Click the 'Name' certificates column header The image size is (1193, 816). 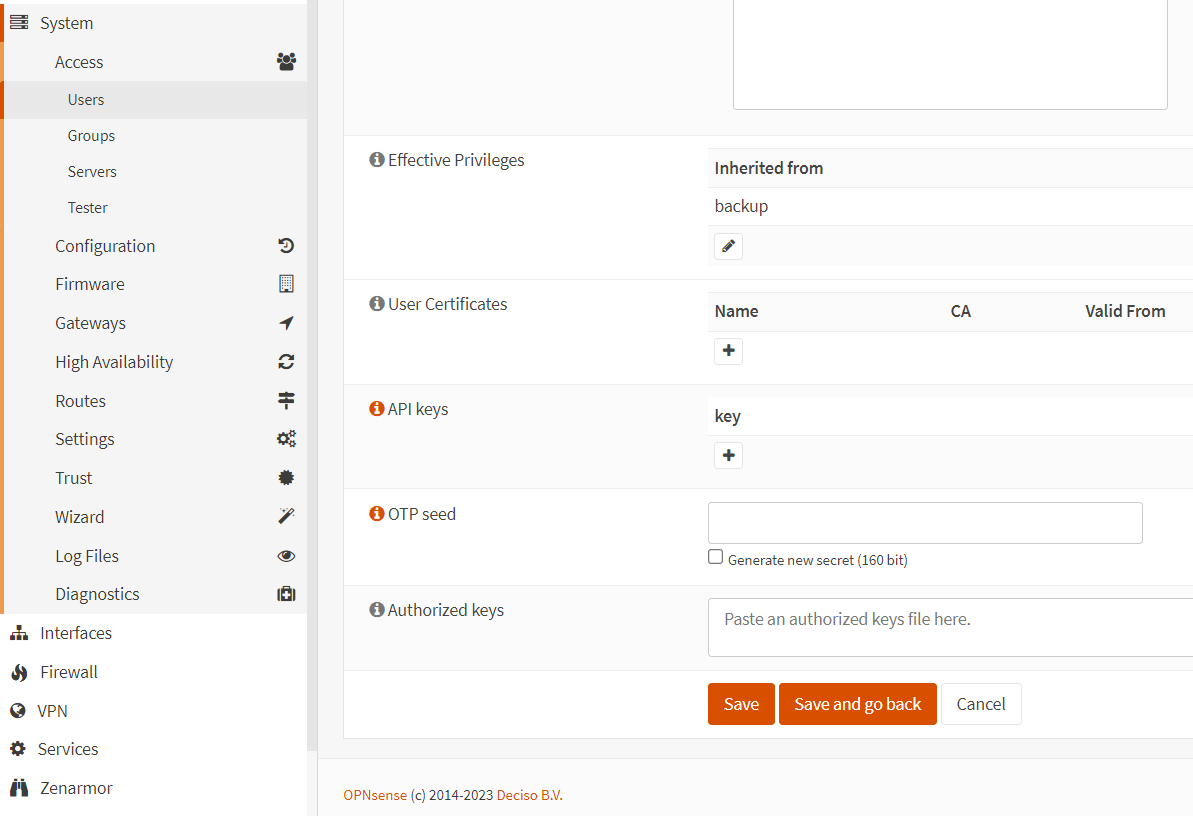click(x=736, y=311)
